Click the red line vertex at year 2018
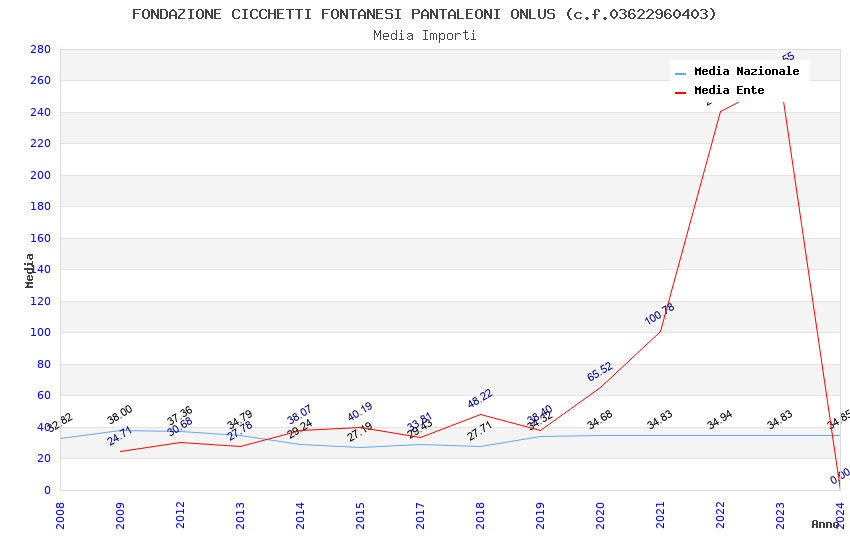 480,415
